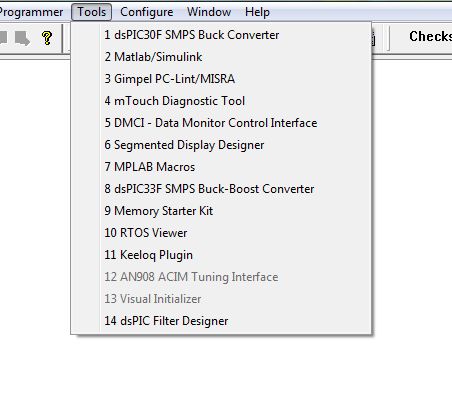Choose MPLAB Macros entry

tap(221, 167)
